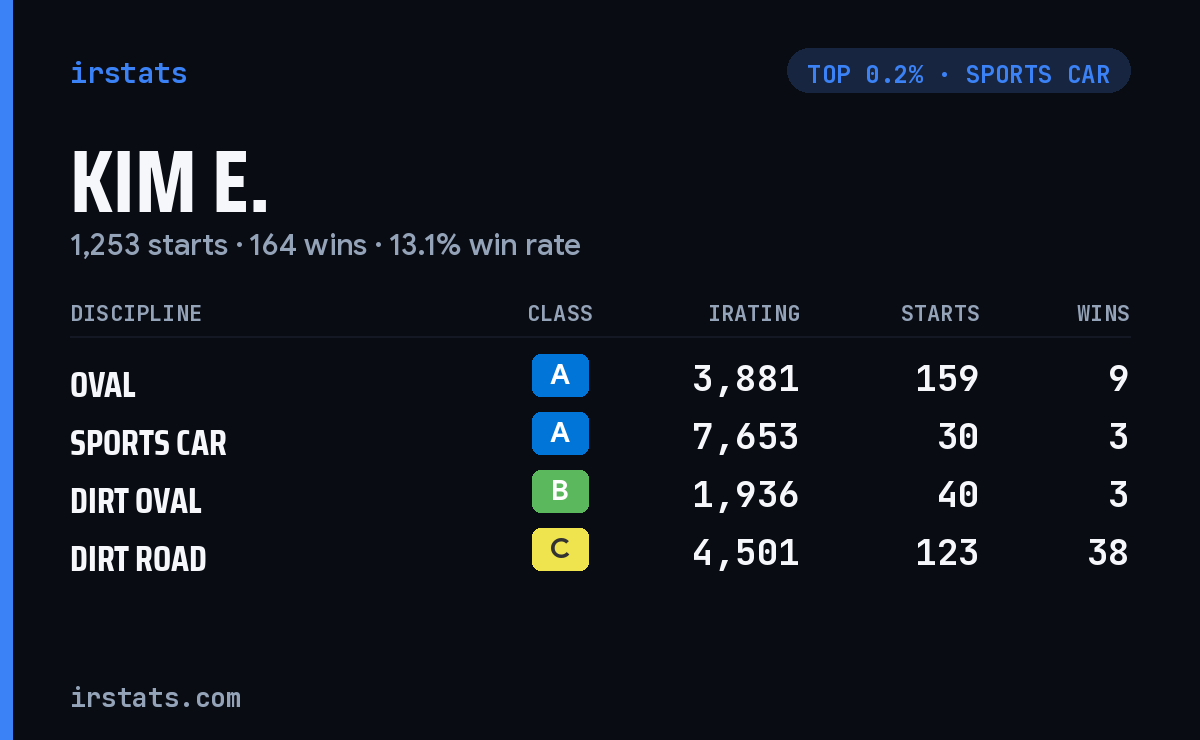Click the Dirt Road class C badge
This screenshot has height=740, width=1200.
tap(560, 550)
